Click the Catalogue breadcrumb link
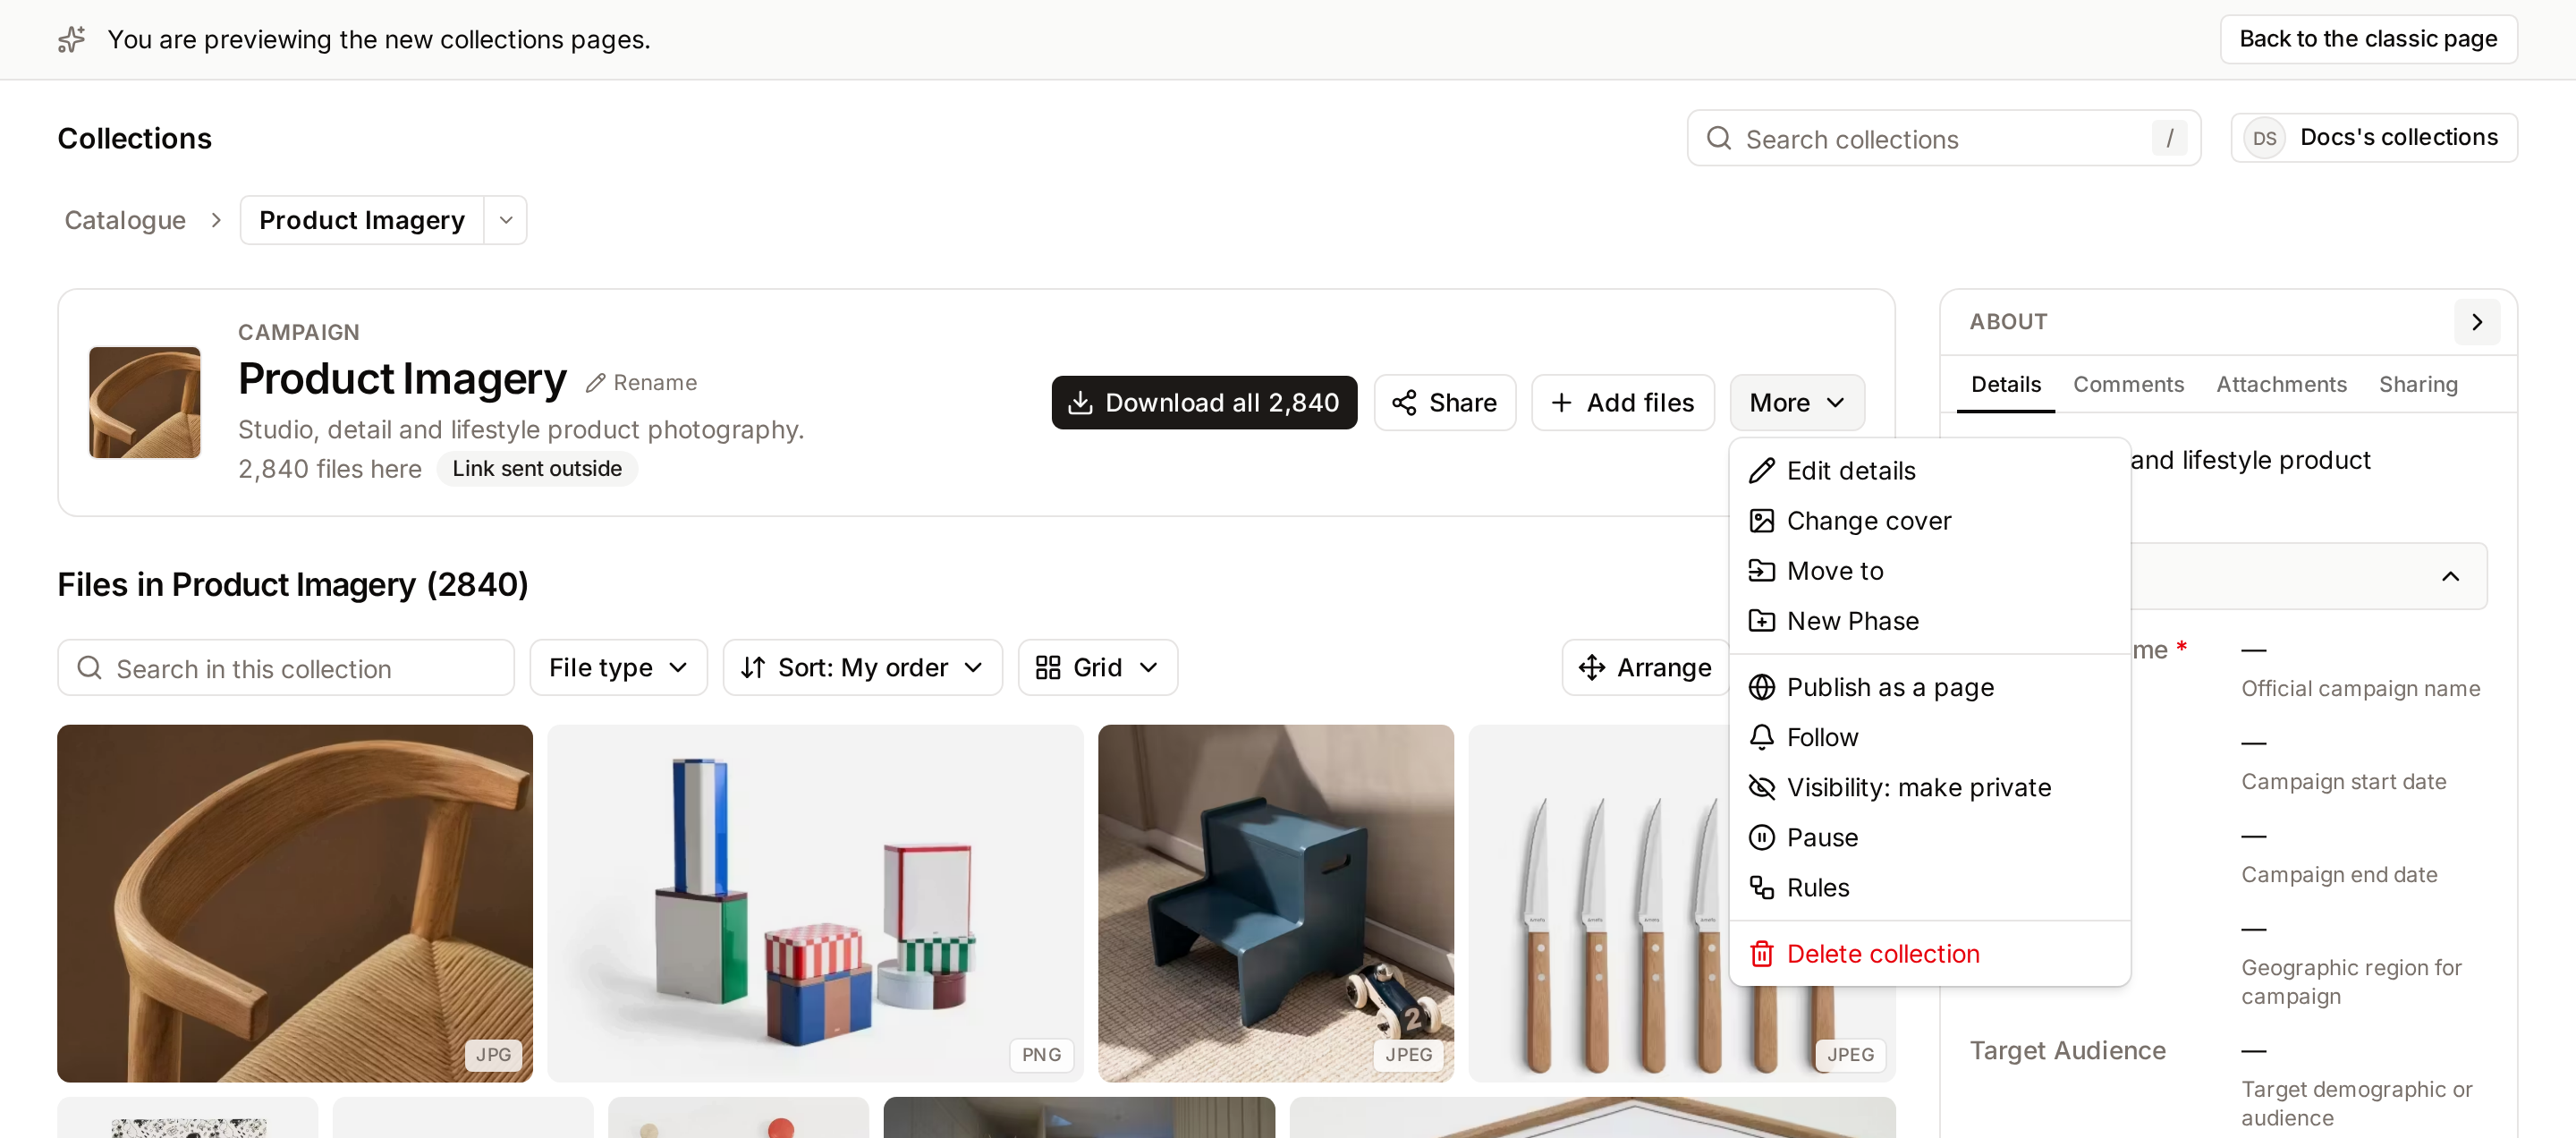This screenshot has height=1138, width=2576. point(125,220)
